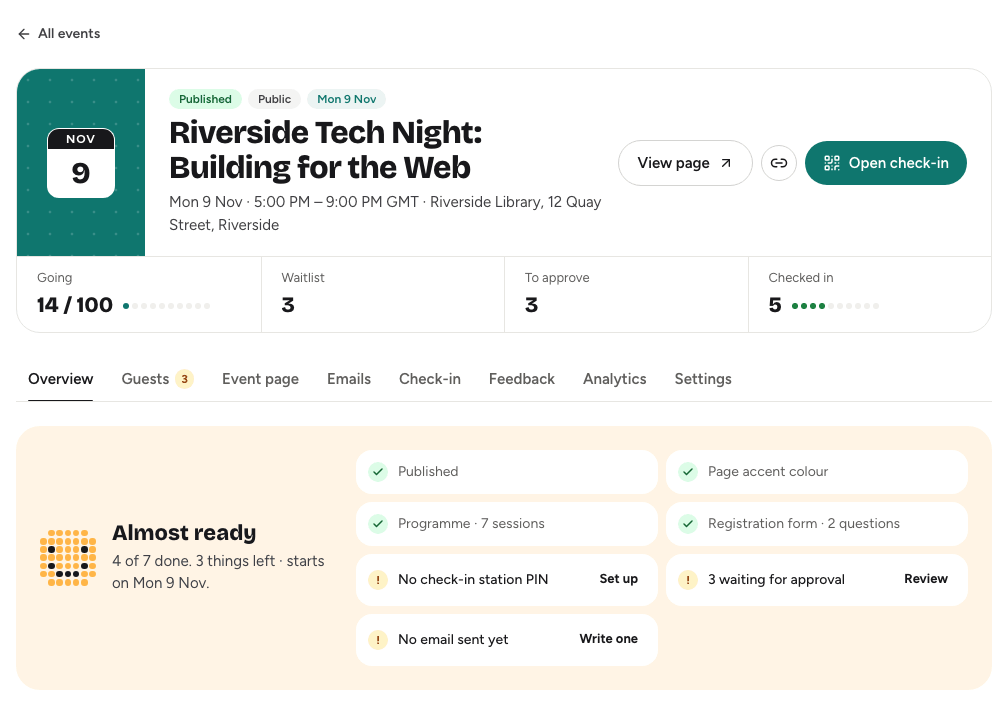This screenshot has width=1008, height=706.
Task: Click the NOV 9 calendar icon
Action: [x=81, y=163]
